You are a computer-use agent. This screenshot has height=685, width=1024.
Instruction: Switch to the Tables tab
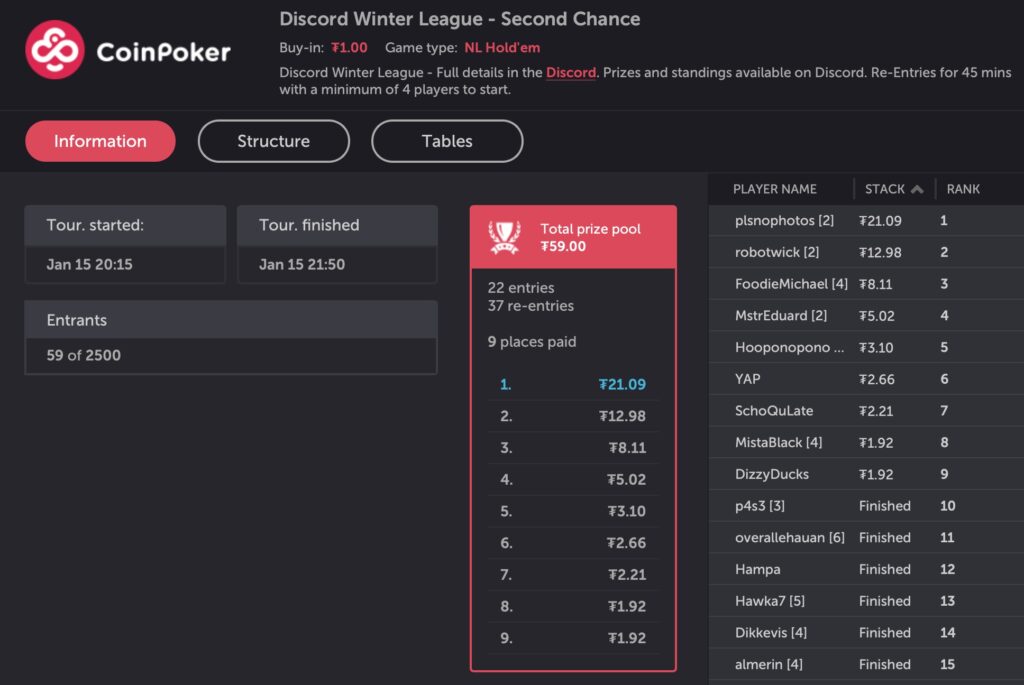point(446,141)
